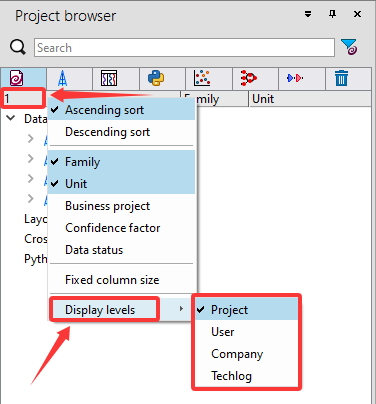
Task: Enable the Business project column
Action: (122, 206)
